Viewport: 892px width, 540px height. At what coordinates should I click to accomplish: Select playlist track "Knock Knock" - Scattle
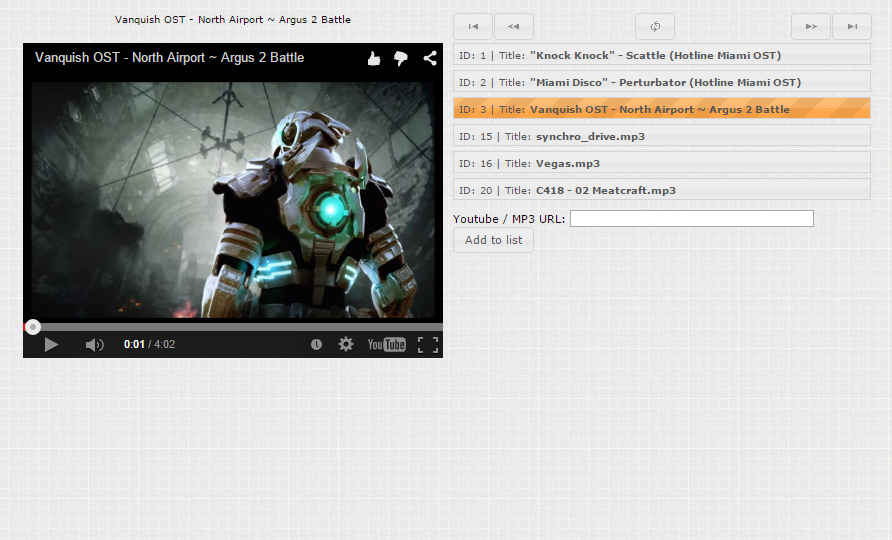(x=662, y=55)
